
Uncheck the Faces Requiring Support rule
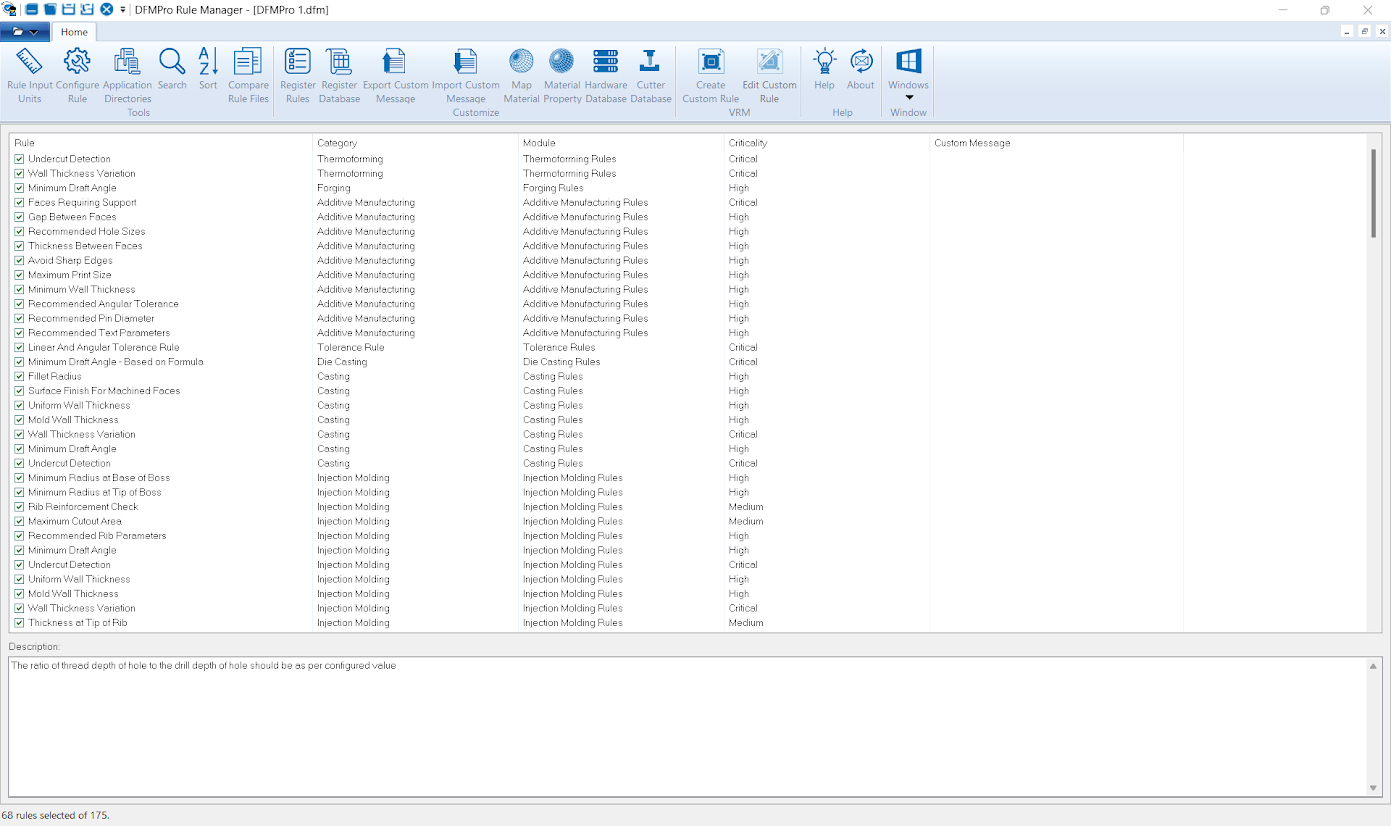point(19,203)
